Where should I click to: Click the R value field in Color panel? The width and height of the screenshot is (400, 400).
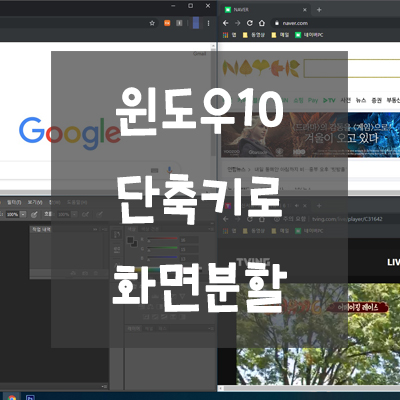click(x=189, y=240)
